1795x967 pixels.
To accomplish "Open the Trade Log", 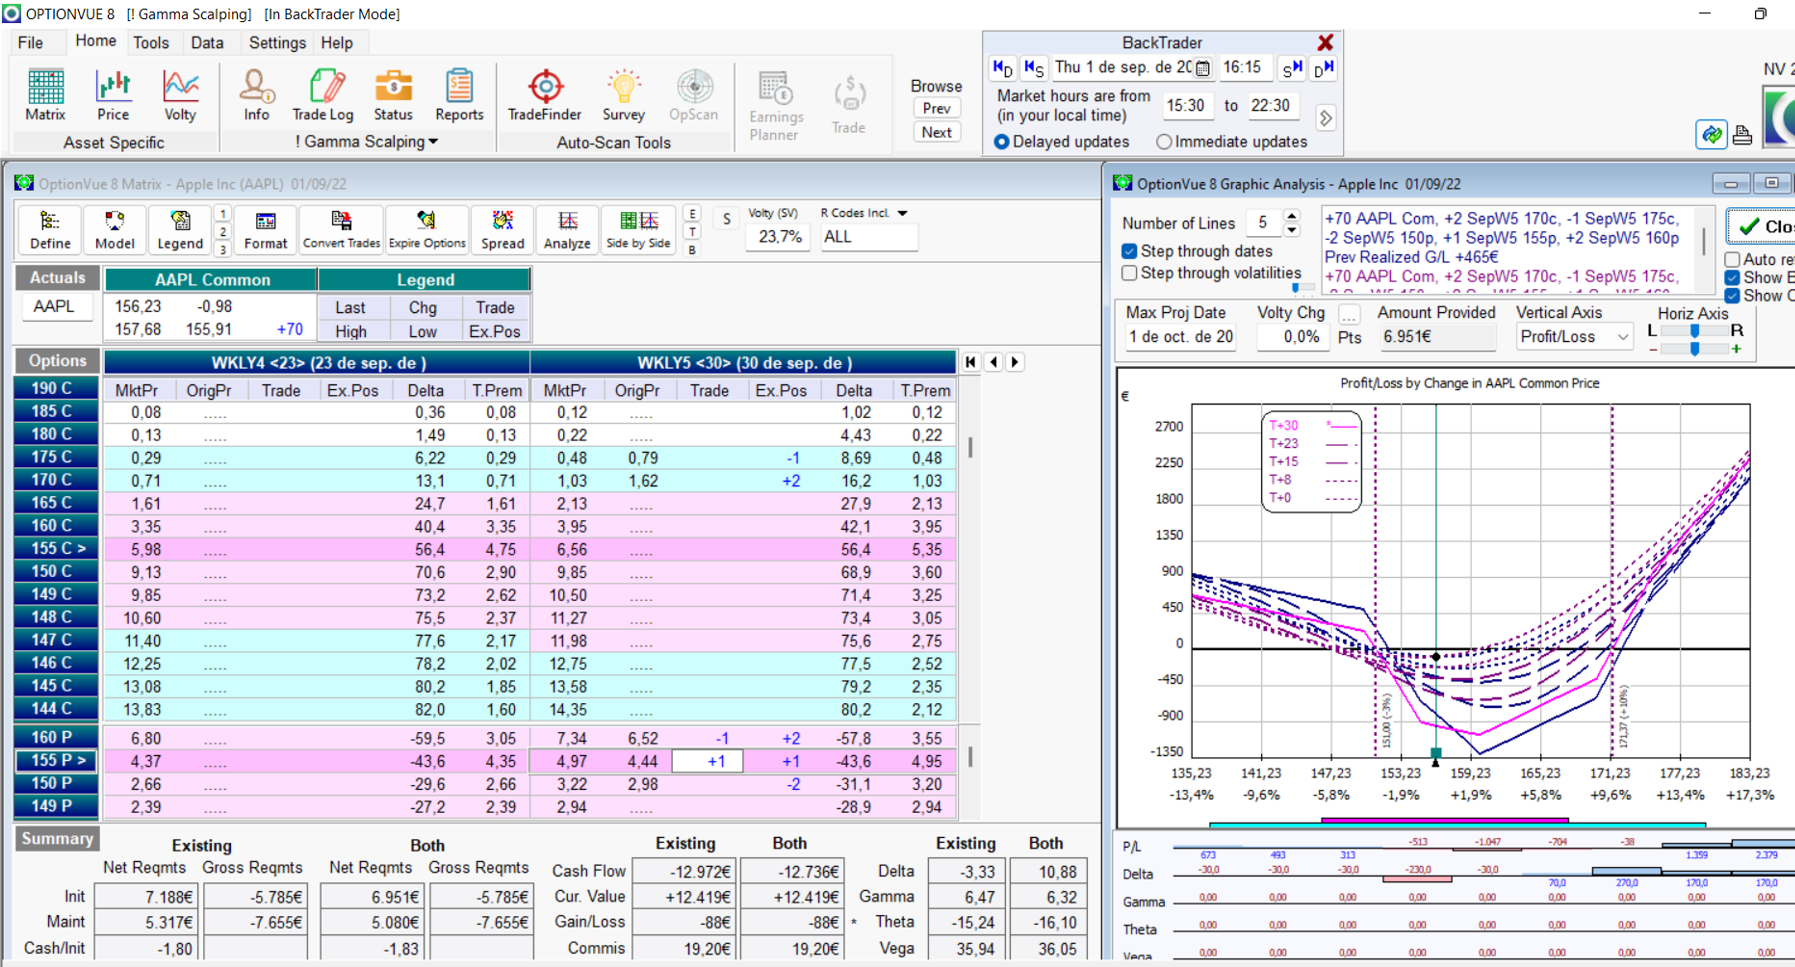I will click(x=323, y=96).
